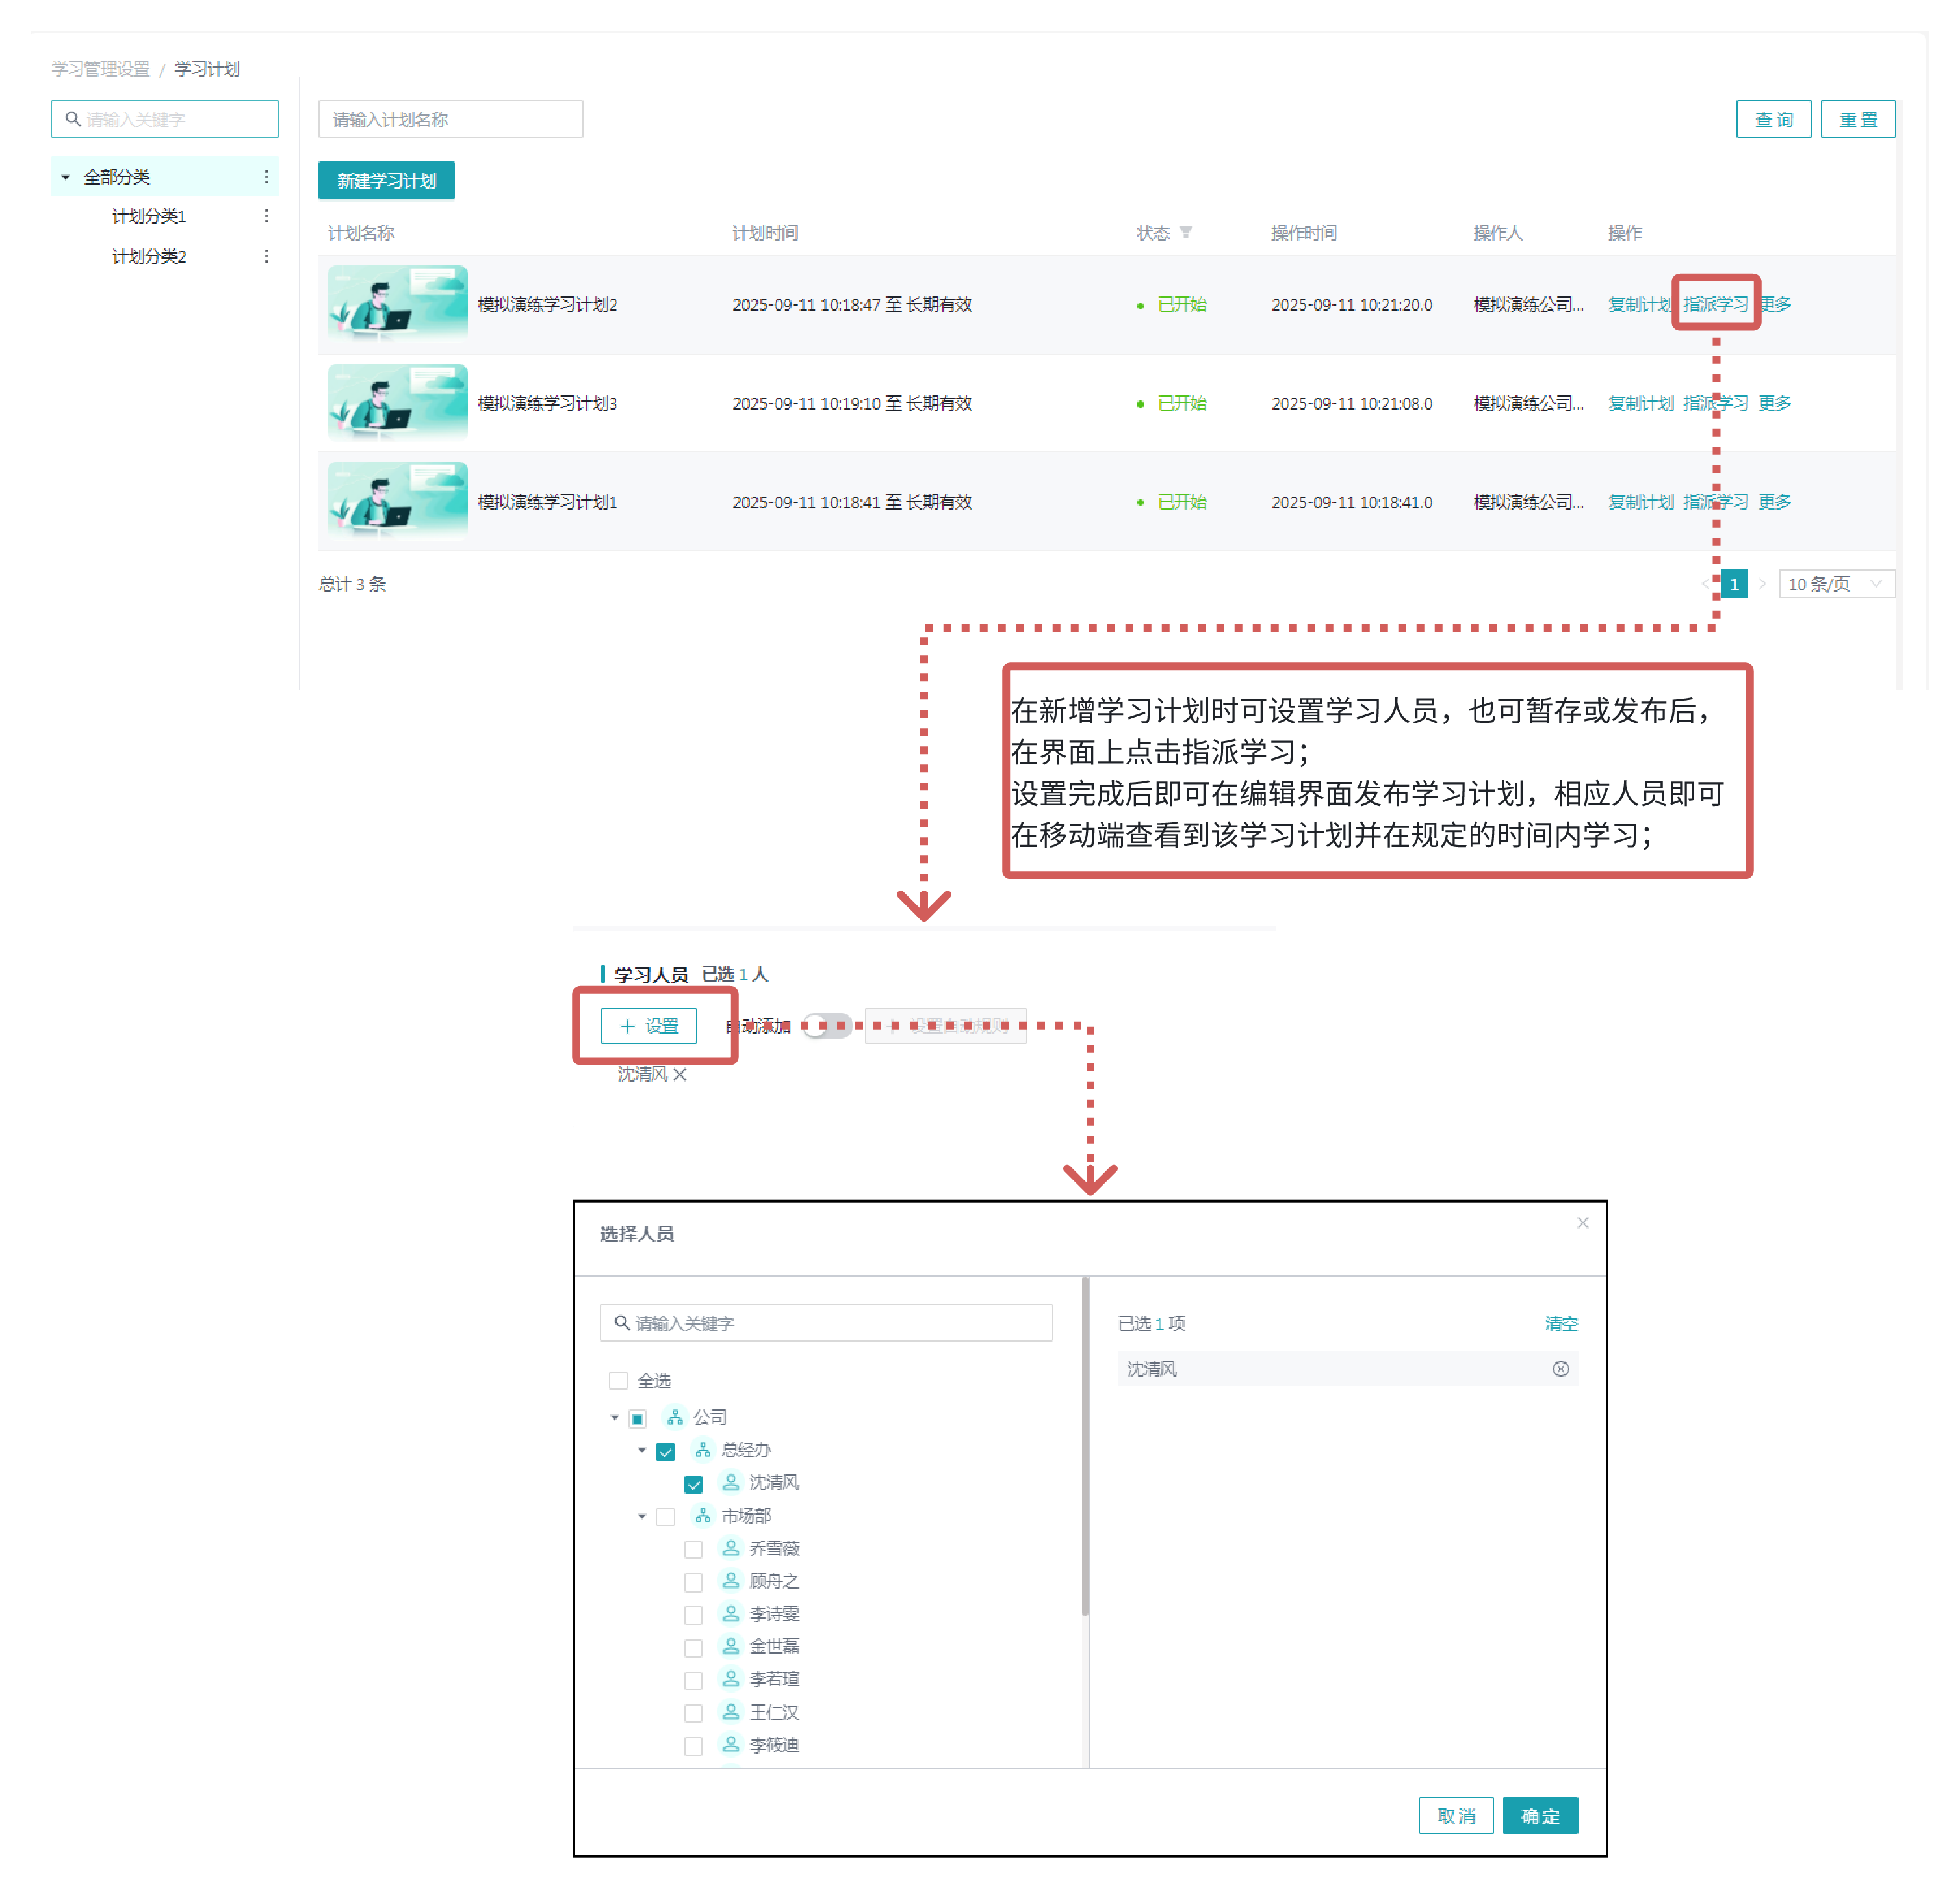The image size is (1960, 1889).
Task: Uncheck the 沈清风 person checkbox
Action: tap(693, 1483)
